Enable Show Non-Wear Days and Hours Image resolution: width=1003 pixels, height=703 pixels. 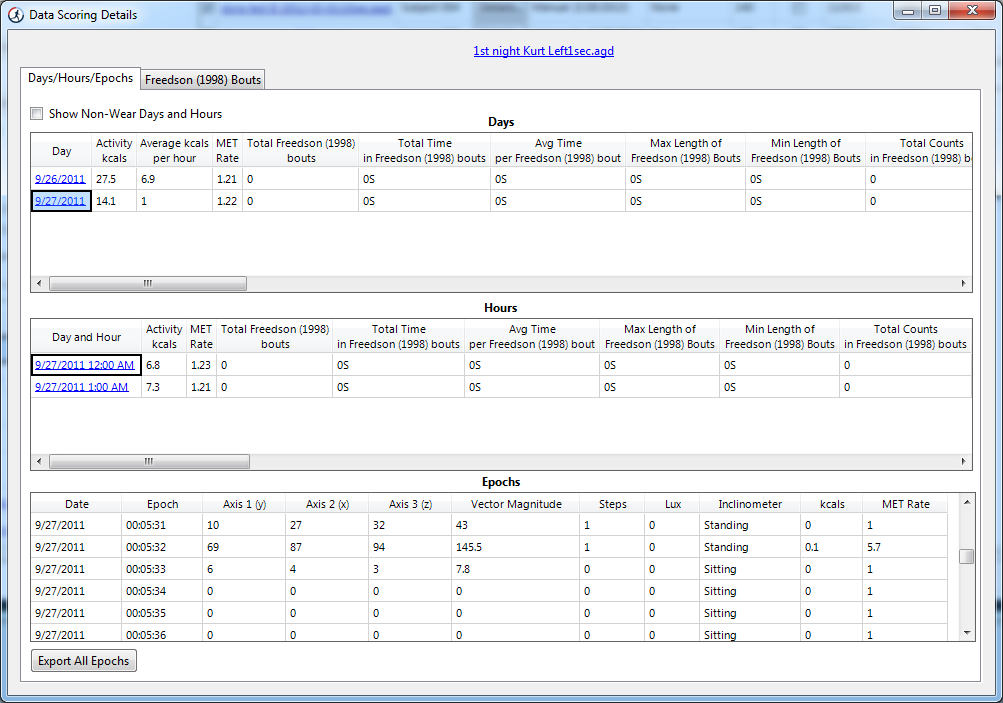36,113
